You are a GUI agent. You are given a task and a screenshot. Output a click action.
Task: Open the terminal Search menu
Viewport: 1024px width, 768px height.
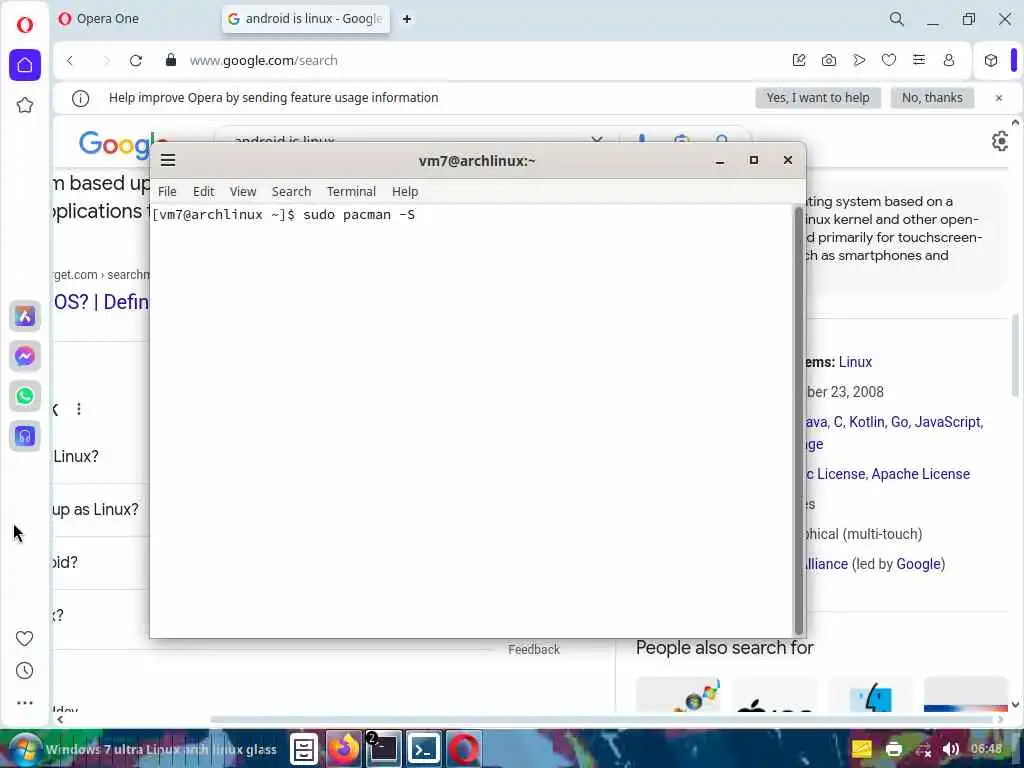click(x=291, y=191)
